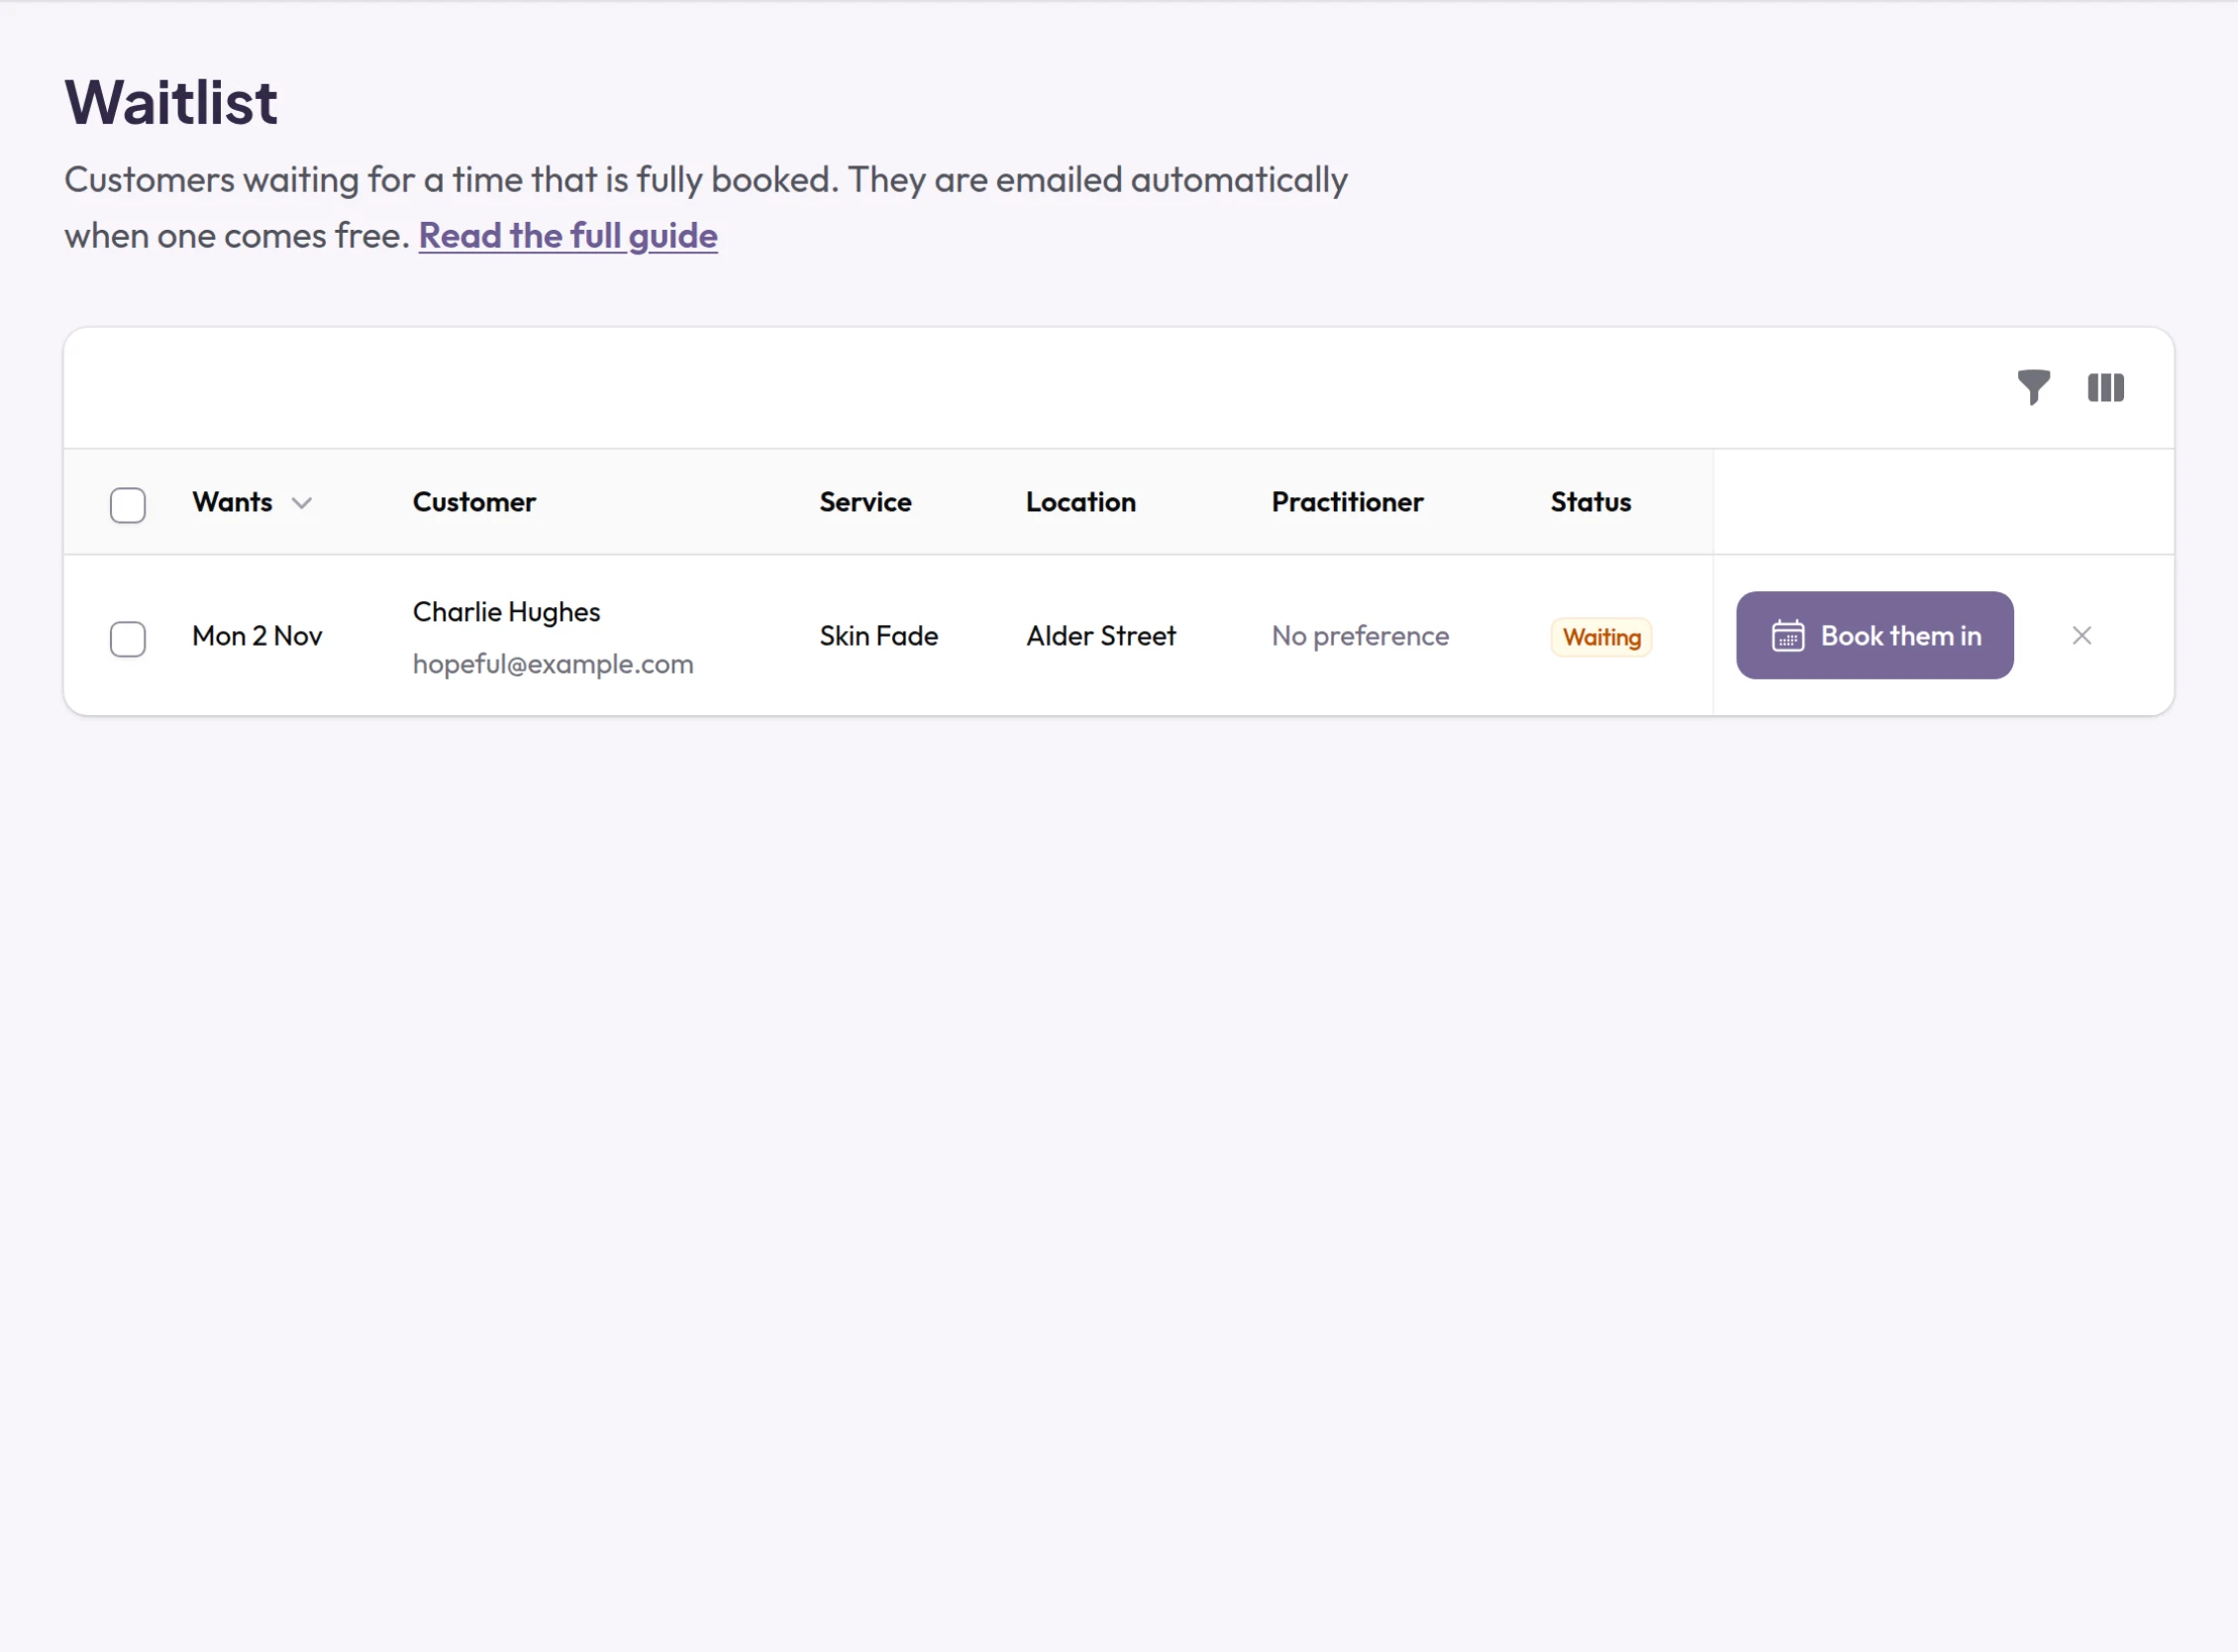Click the Practitioner column header
Viewport: 2238px width, 1652px height.
click(x=1347, y=502)
